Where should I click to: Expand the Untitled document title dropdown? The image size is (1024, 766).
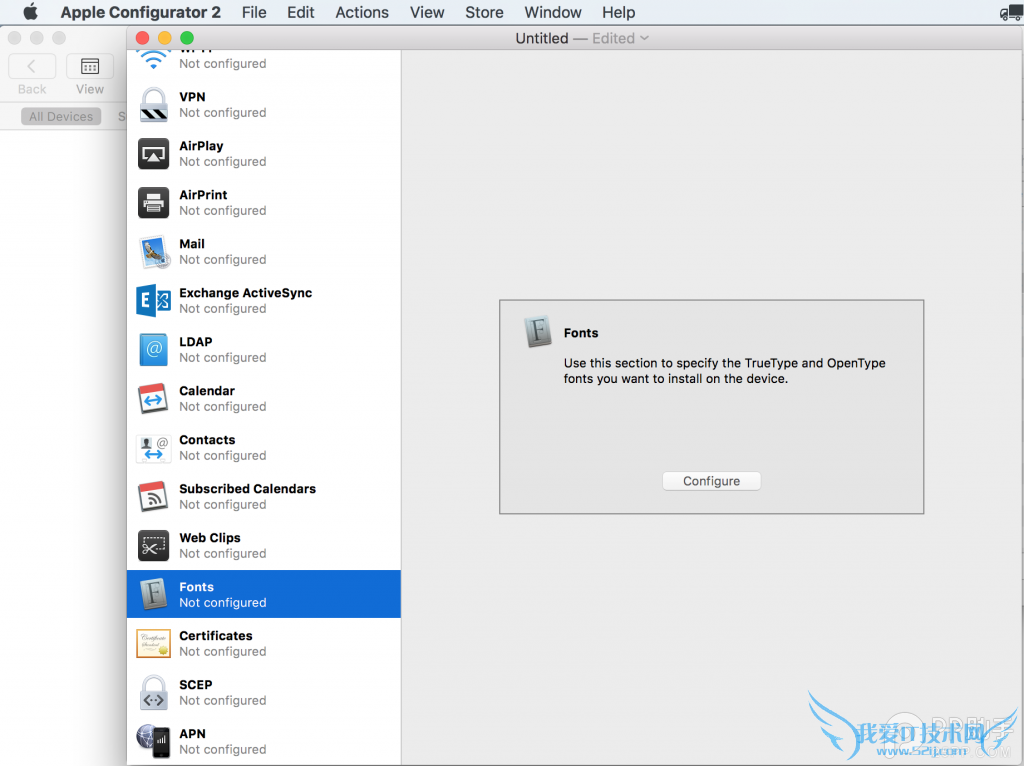[644, 38]
